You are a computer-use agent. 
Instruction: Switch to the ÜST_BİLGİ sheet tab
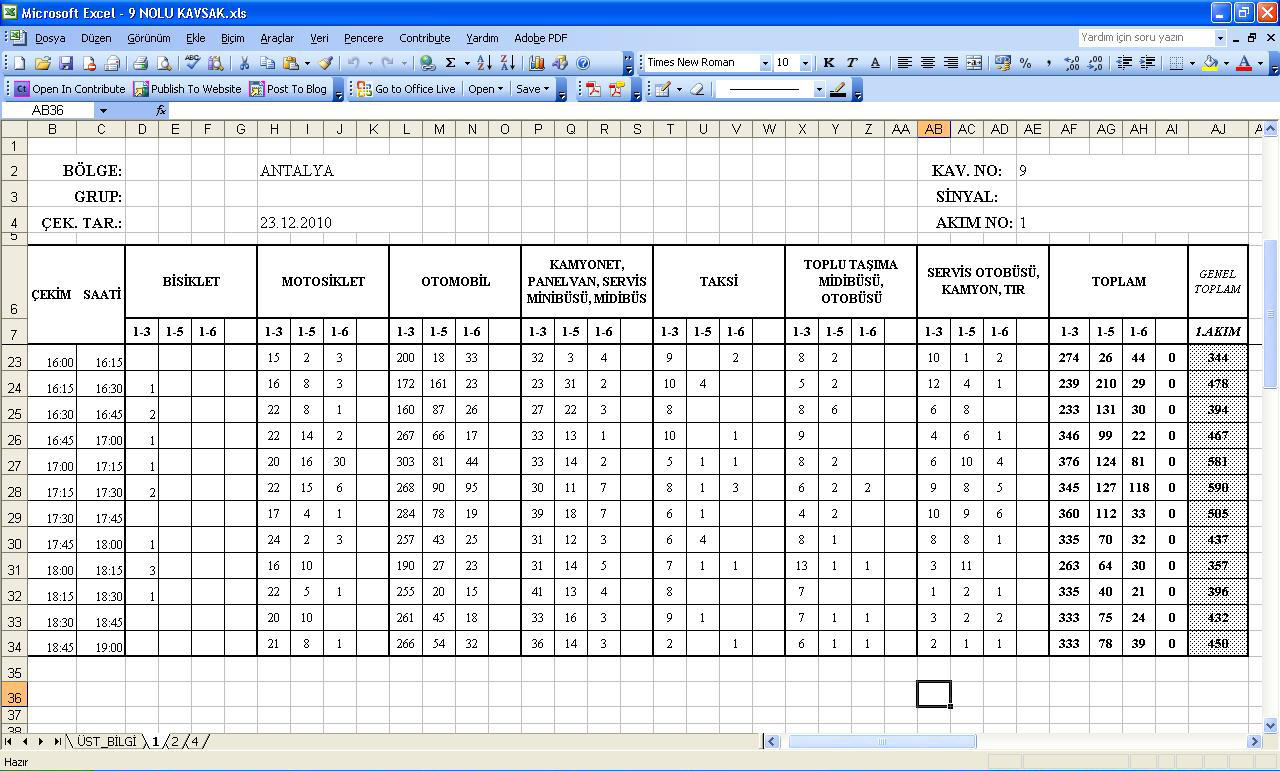pyautogui.click(x=106, y=742)
